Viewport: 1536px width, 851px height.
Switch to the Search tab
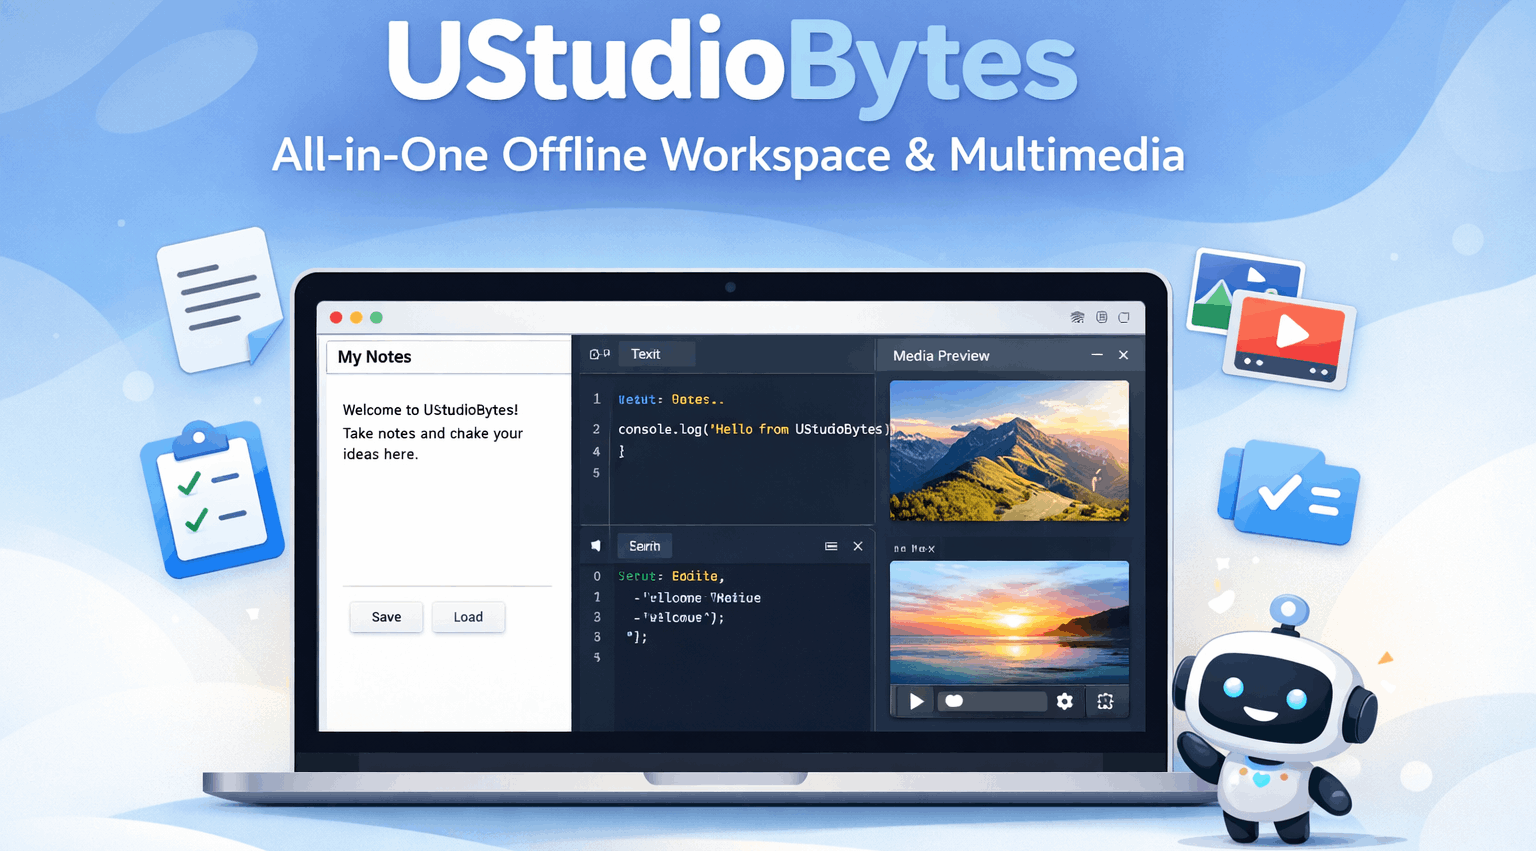(x=644, y=546)
